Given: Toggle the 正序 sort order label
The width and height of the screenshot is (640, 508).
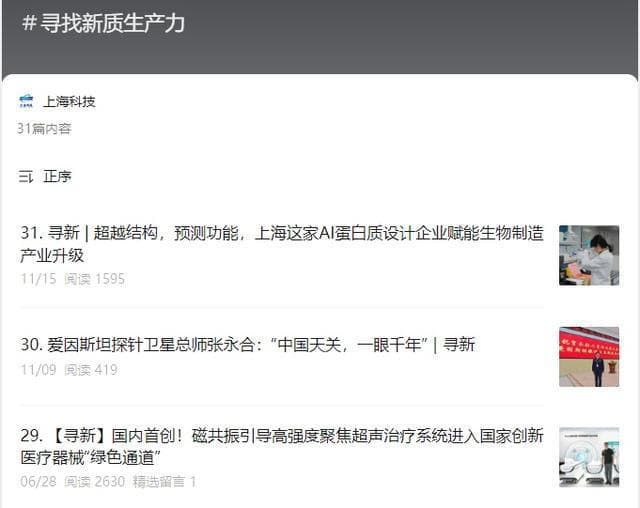Looking at the screenshot, I should point(57,176).
